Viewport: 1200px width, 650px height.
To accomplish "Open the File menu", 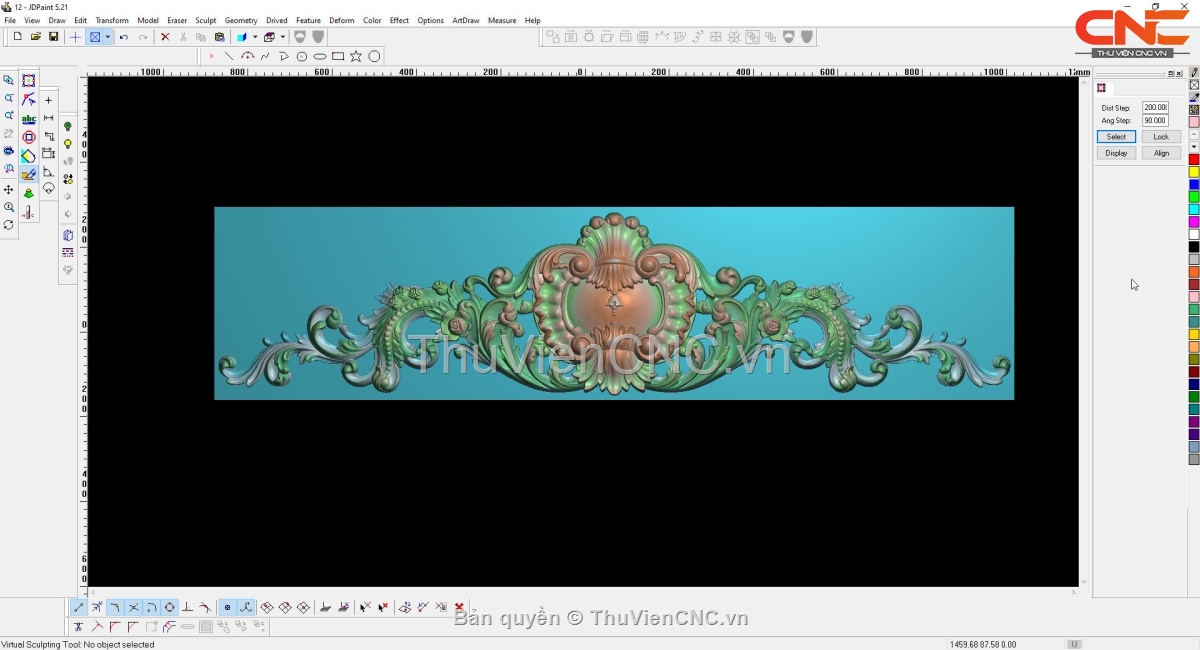I will click(x=10, y=20).
